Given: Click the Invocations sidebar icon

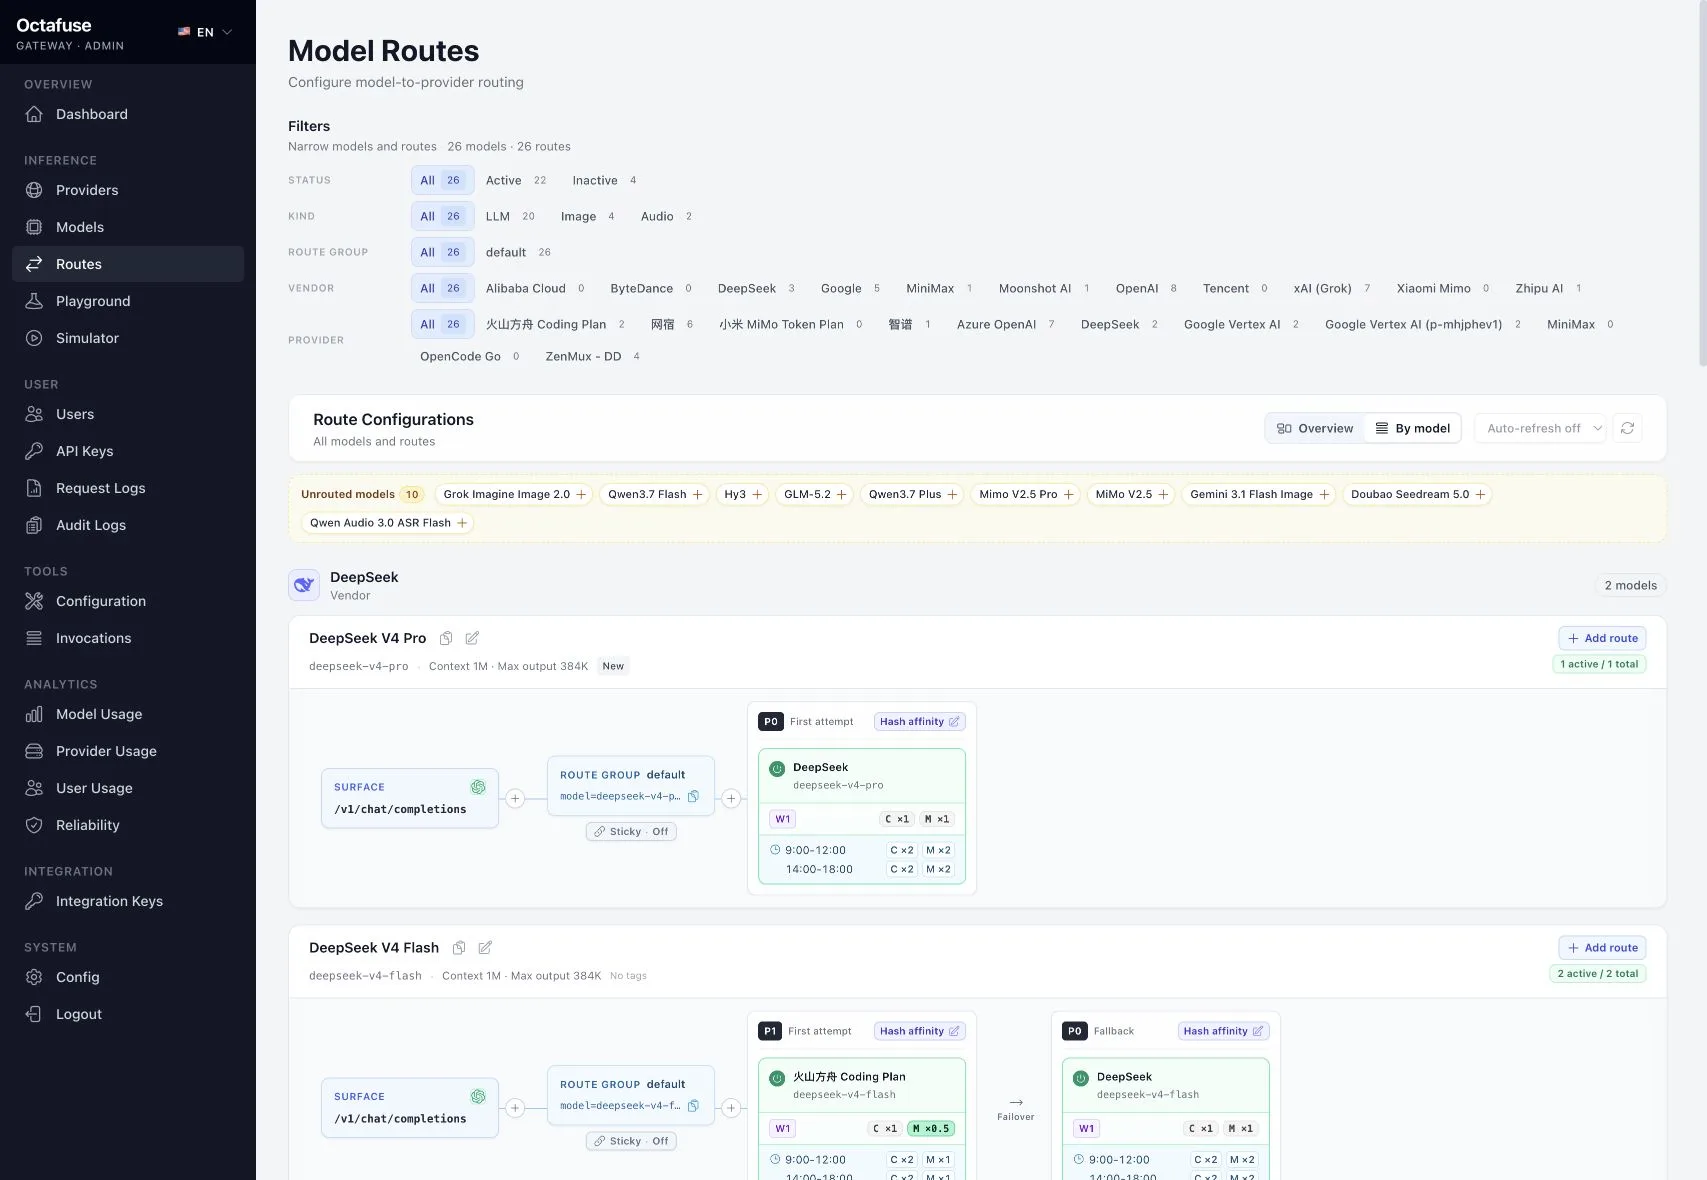Looking at the screenshot, I should pos(34,638).
